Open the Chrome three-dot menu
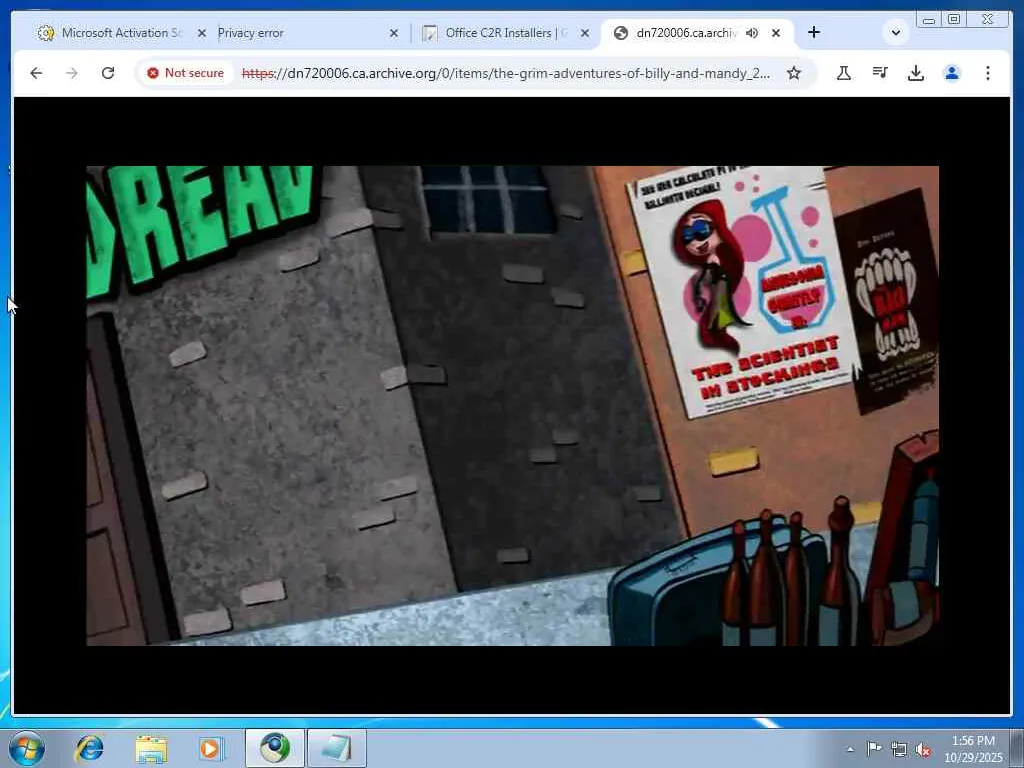The image size is (1024, 768). tap(987, 73)
